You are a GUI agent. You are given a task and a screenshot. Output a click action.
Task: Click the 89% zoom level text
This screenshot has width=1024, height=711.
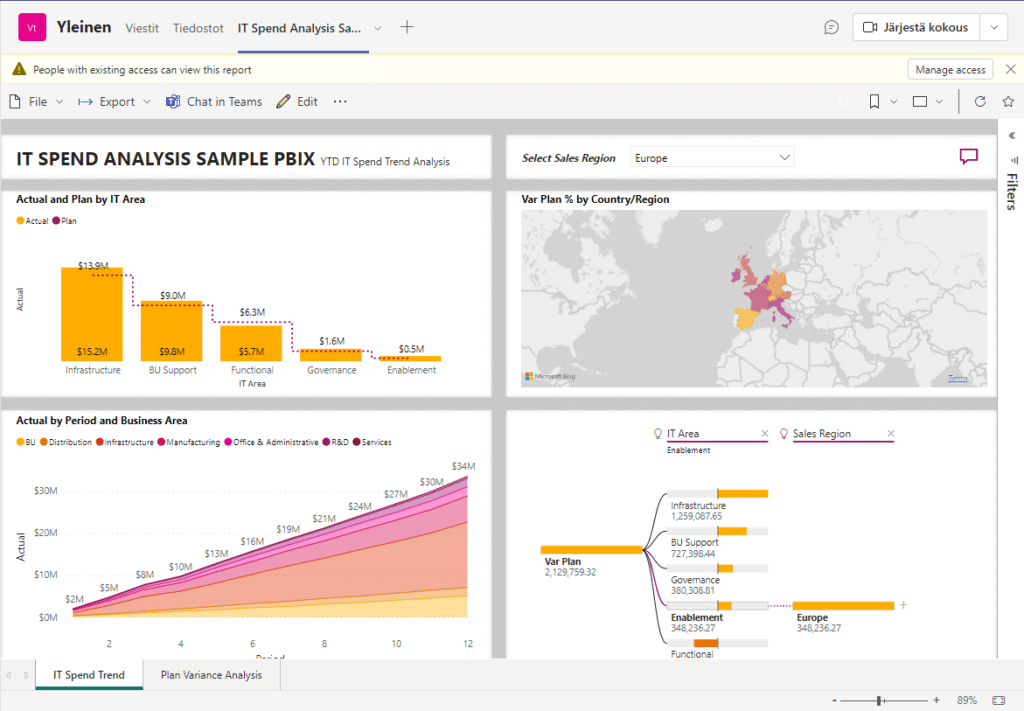[967, 700]
